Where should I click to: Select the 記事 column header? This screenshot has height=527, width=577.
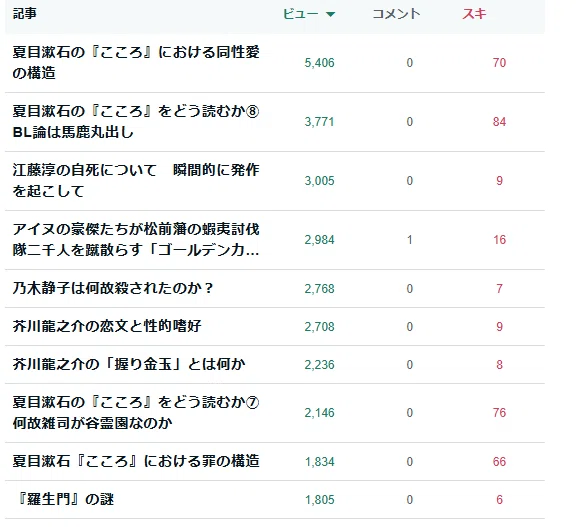(x=25, y=14)
